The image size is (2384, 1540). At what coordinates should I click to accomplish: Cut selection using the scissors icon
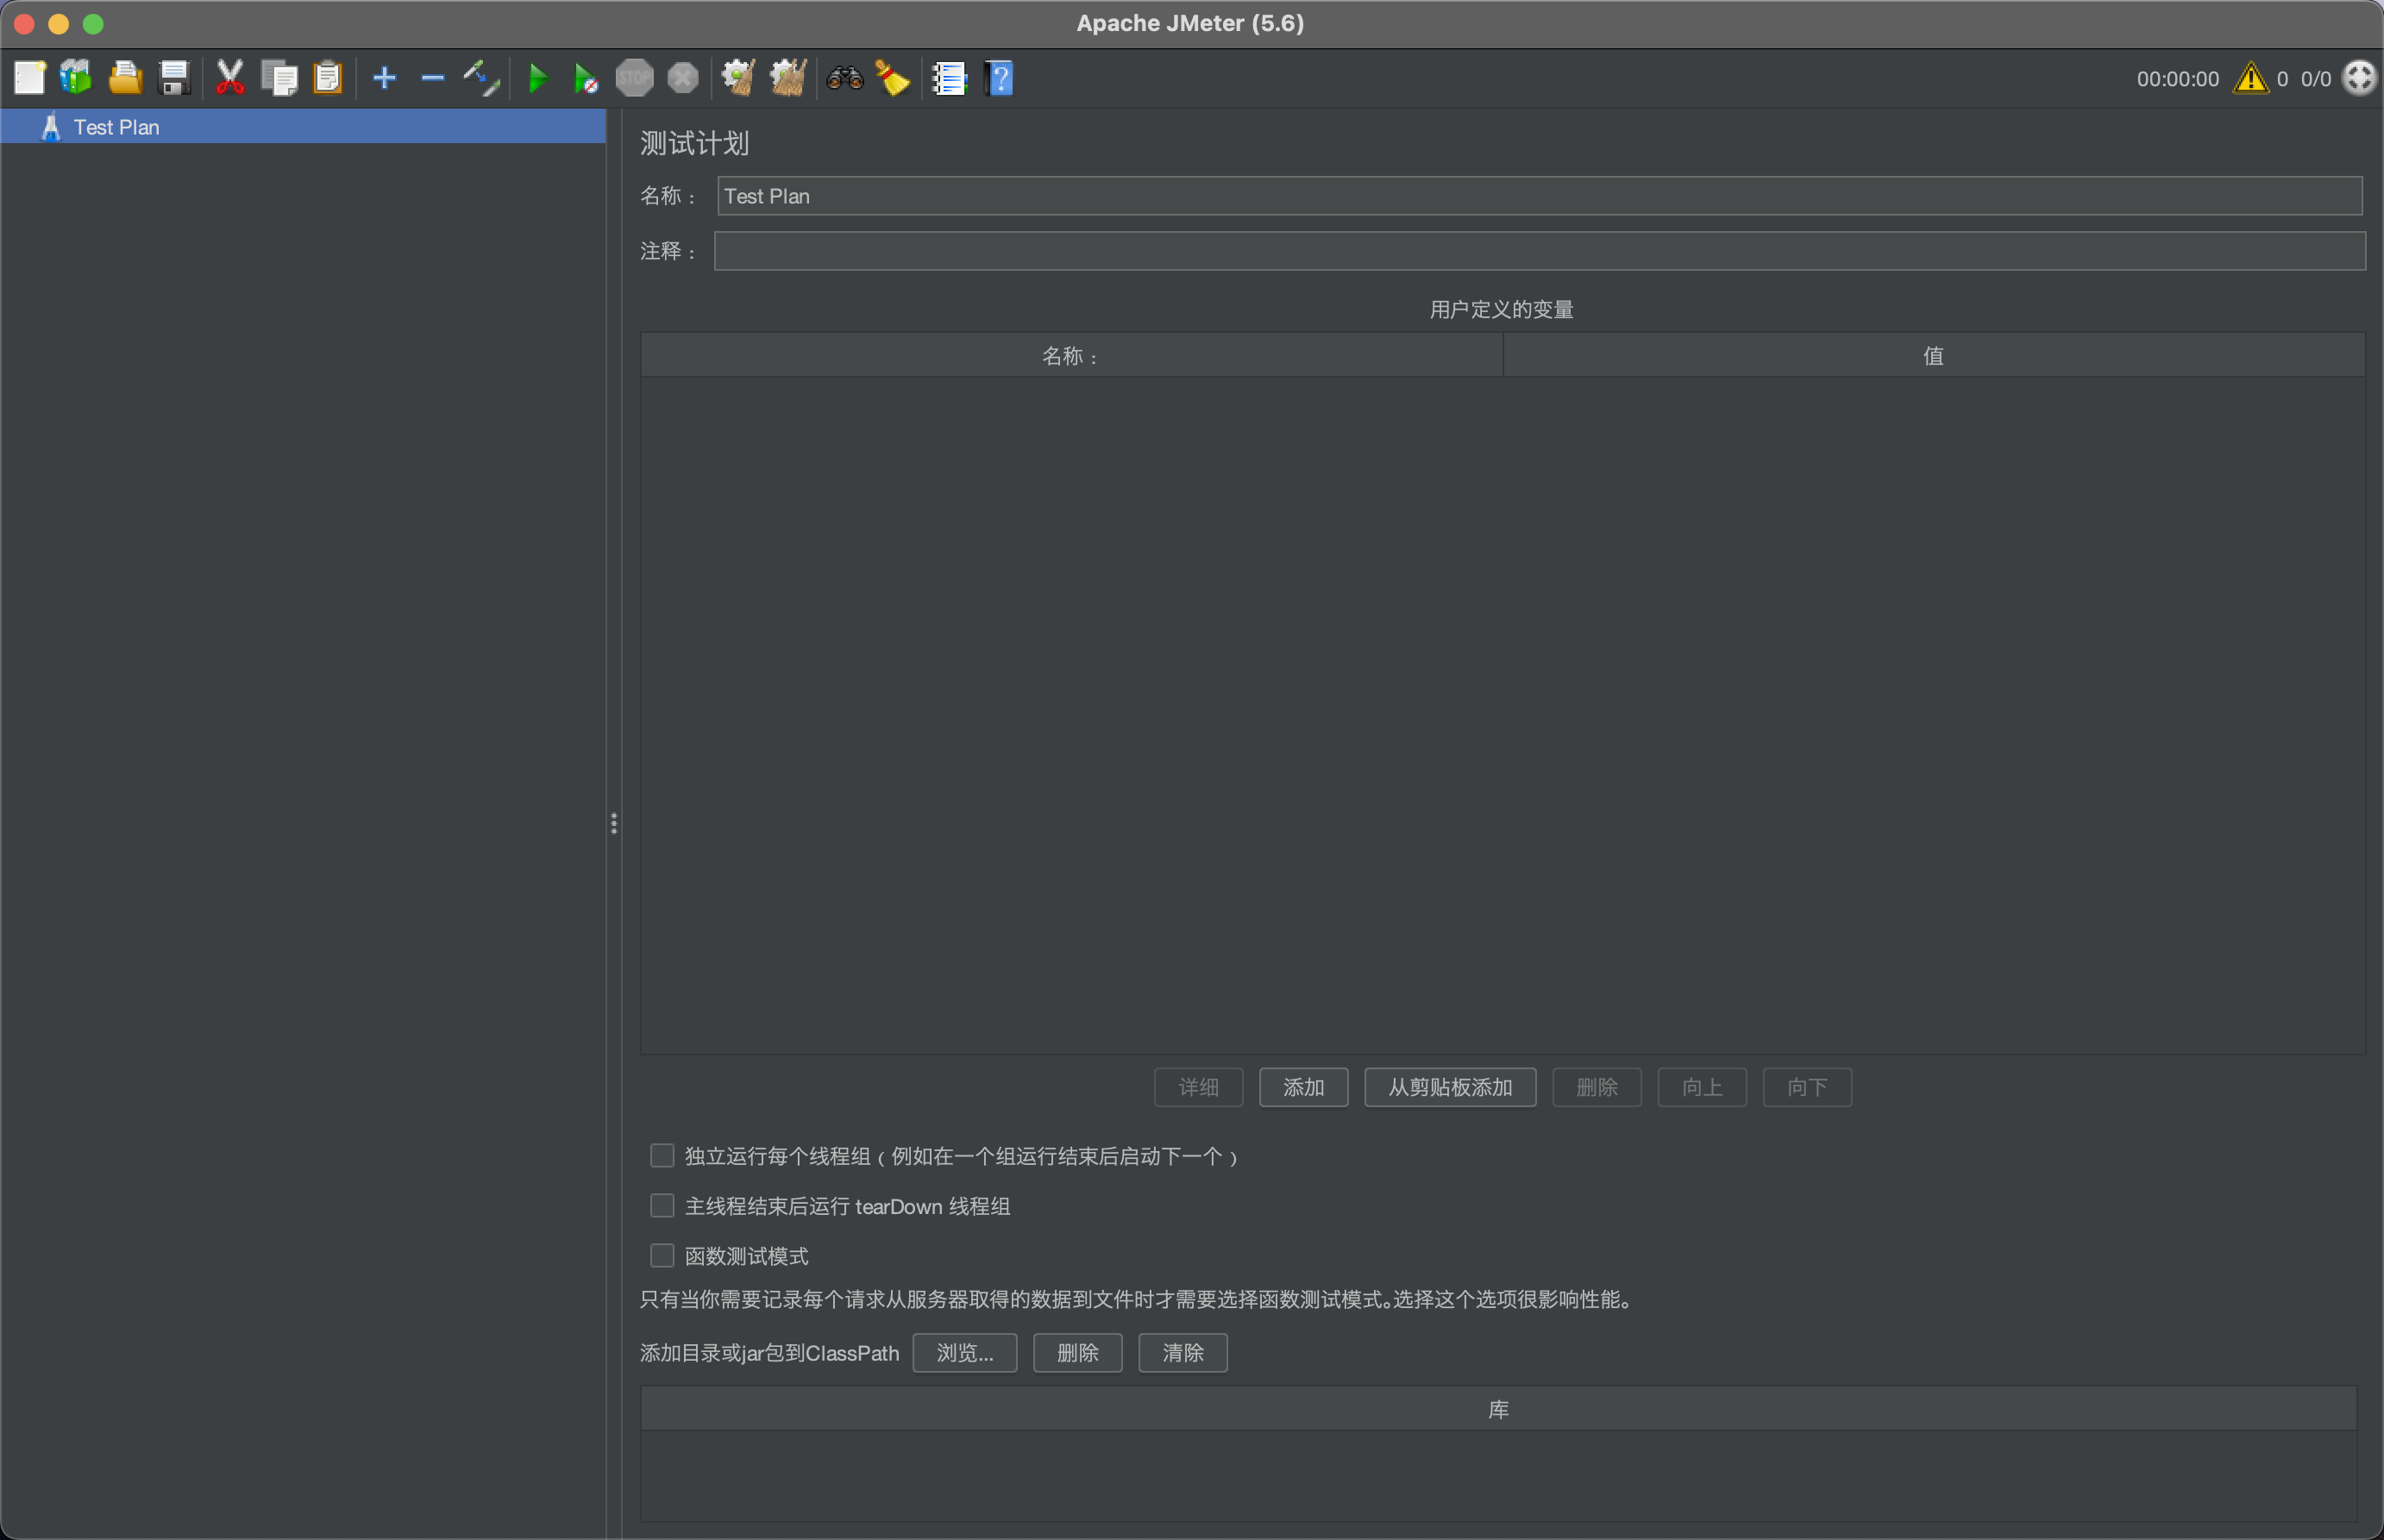click(x=230, y=78)
